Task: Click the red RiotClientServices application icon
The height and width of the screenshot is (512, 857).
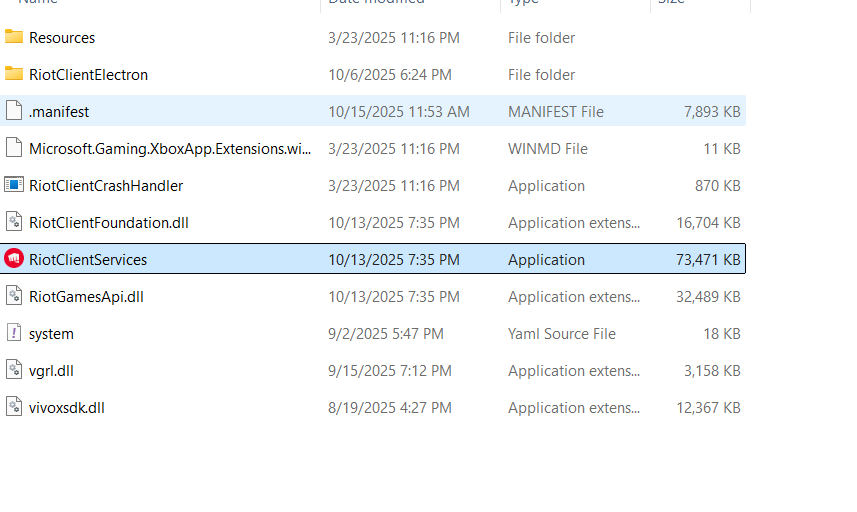Action: click(14, 260)
